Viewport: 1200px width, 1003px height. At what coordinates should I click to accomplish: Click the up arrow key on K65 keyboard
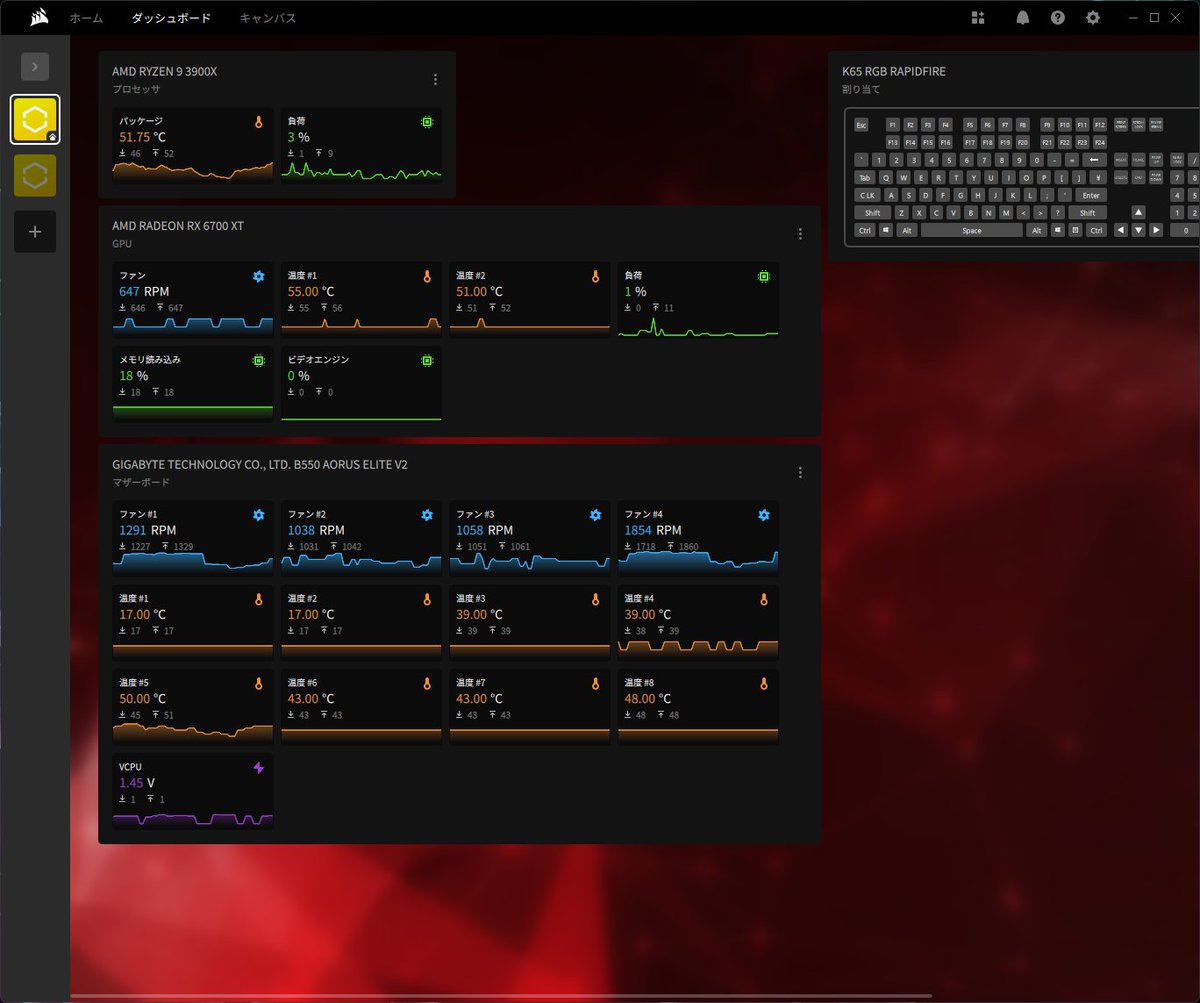pos(1138,212)
